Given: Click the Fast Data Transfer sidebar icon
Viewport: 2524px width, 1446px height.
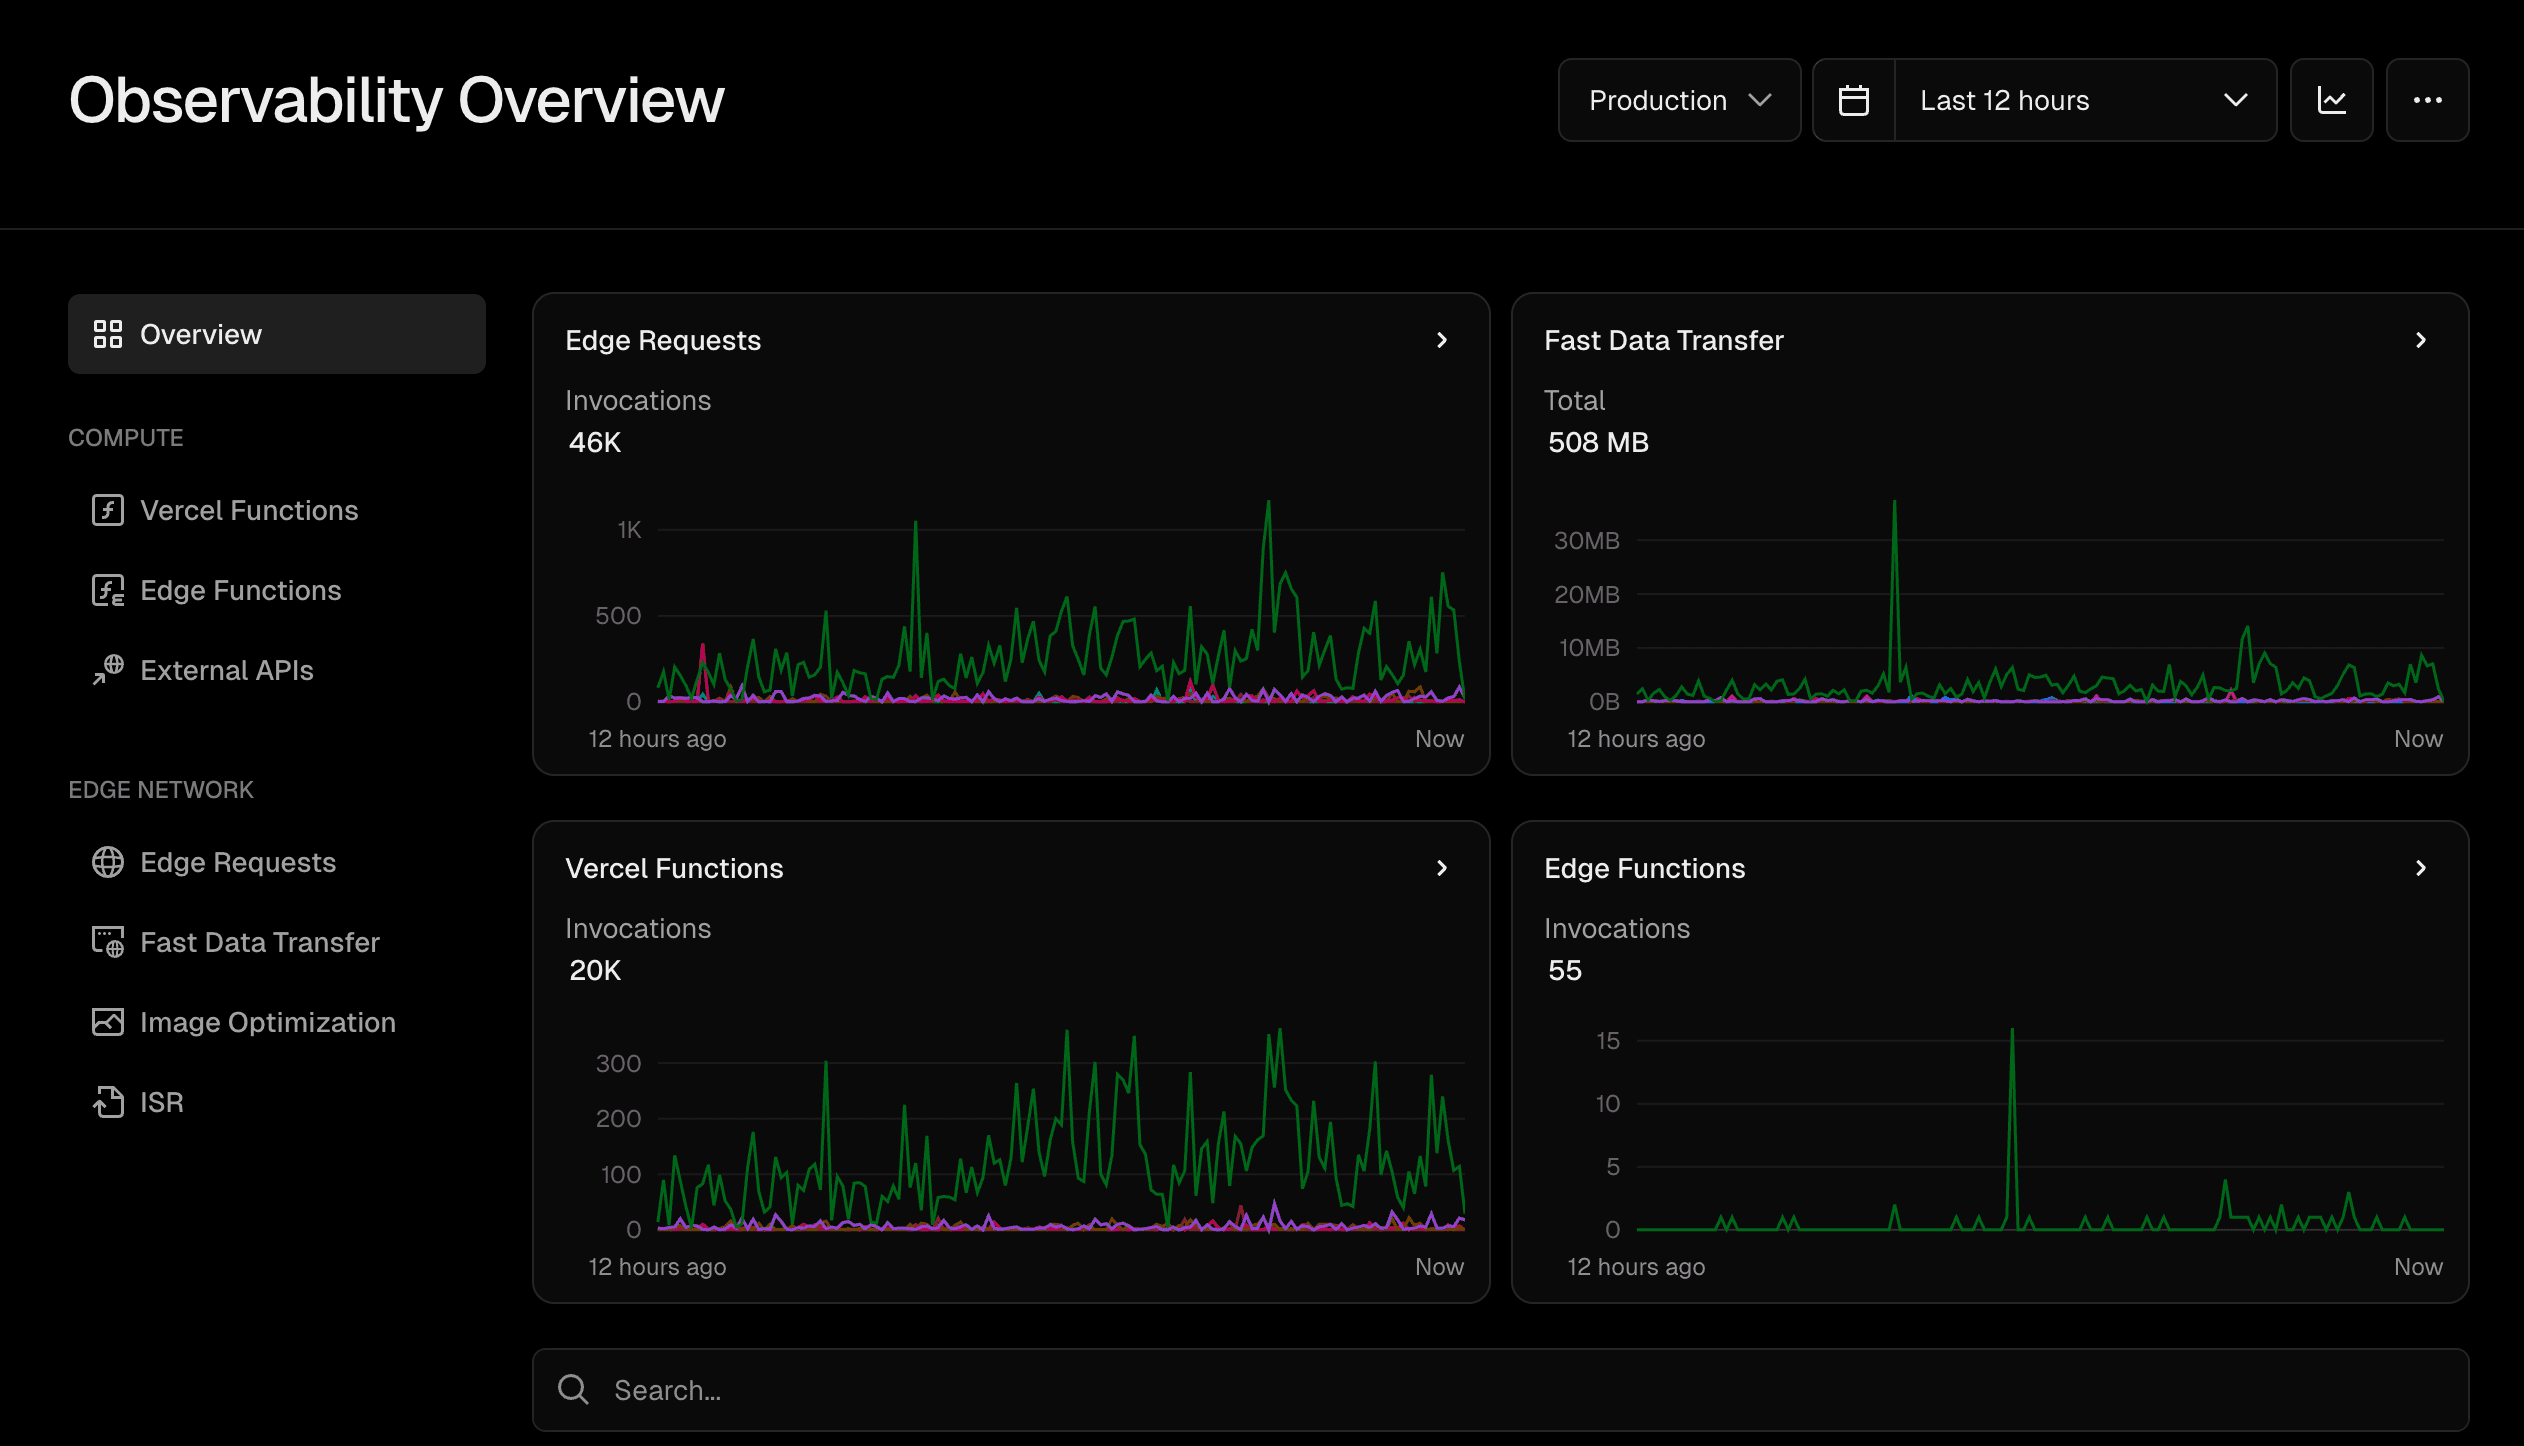Looking at the screenshot, I should [x=108, y=942].
